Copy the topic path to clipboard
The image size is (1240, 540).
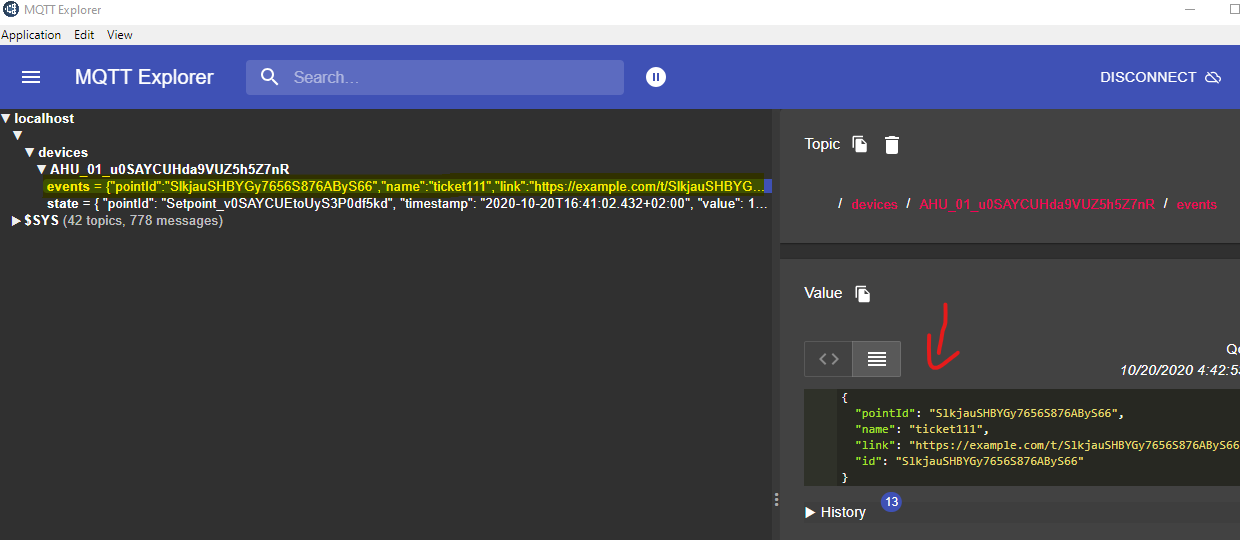click(860, 144)
